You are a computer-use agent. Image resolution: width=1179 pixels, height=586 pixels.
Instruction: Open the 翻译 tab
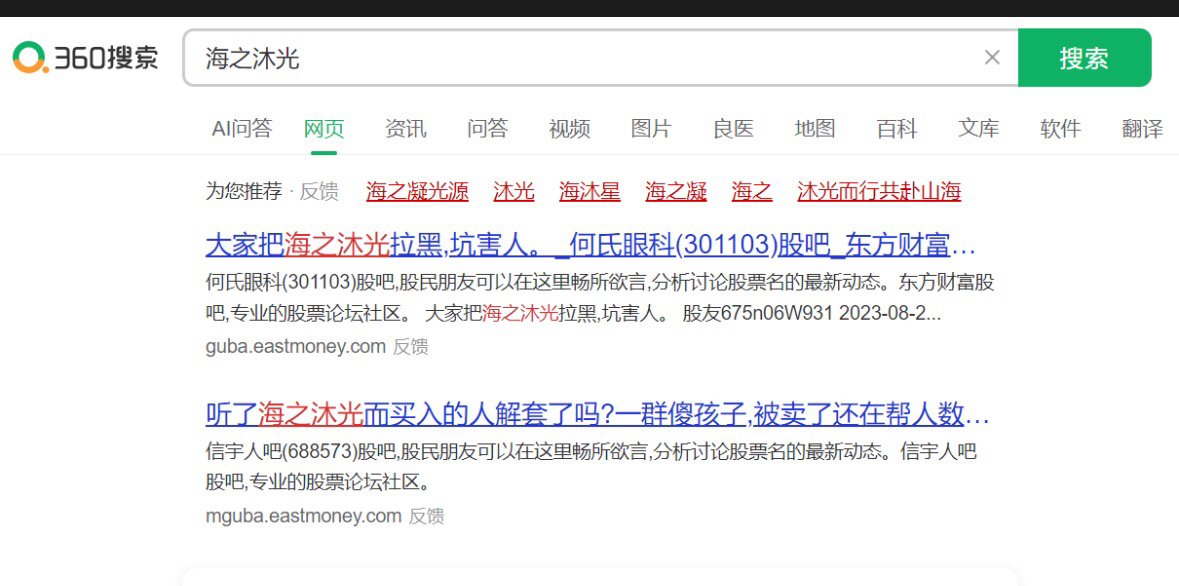pyautogui.click(x=1143, y=129)
